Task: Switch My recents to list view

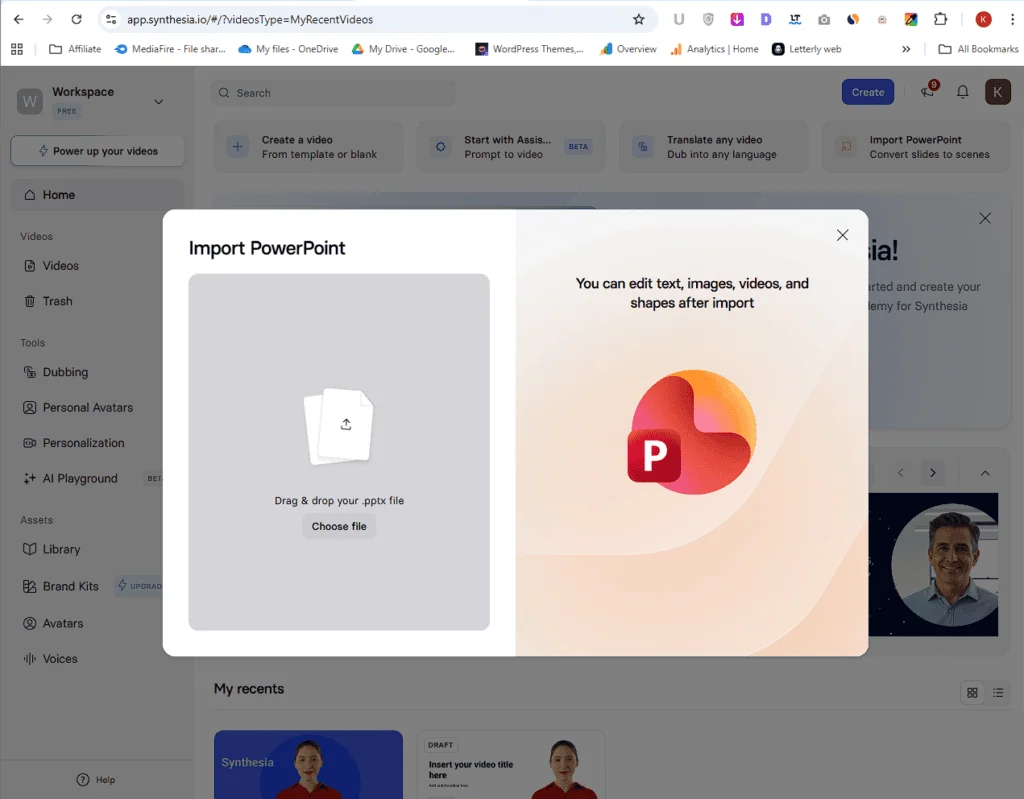Action: tap(998, 693)
